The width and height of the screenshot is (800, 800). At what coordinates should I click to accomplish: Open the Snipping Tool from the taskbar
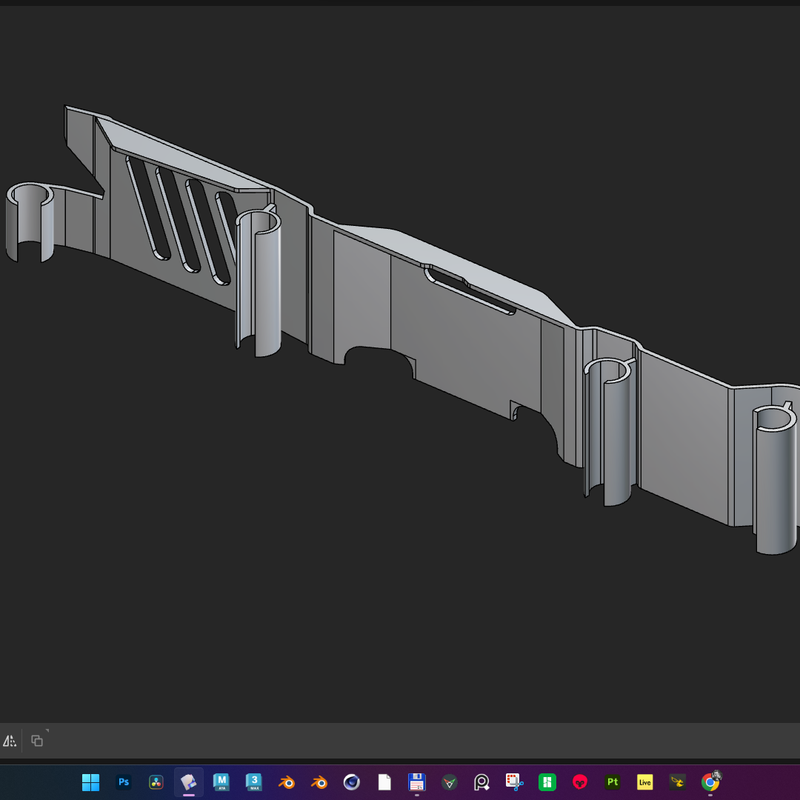(x=514, y=782)
